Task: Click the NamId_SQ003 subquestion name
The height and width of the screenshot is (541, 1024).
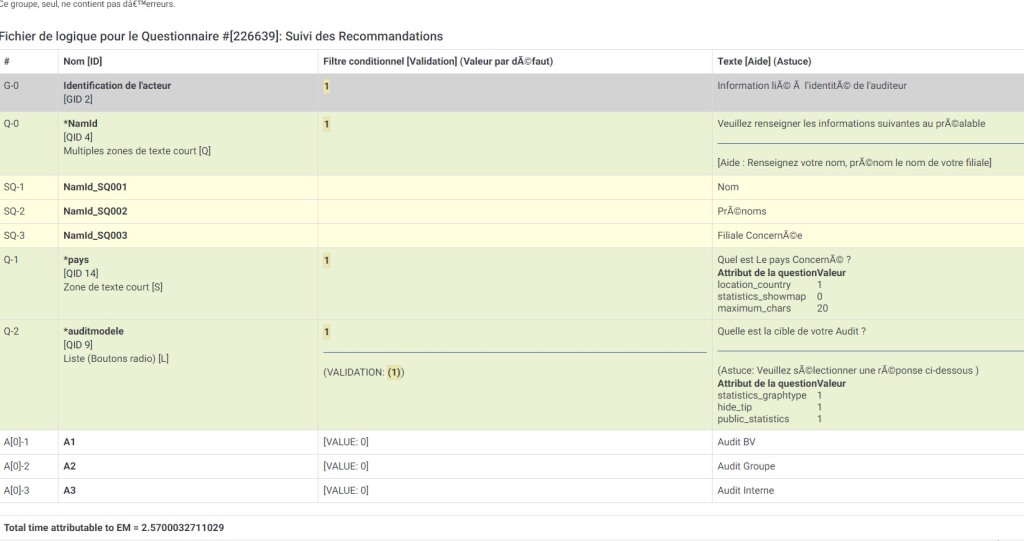Action: [x=95, y=236]
